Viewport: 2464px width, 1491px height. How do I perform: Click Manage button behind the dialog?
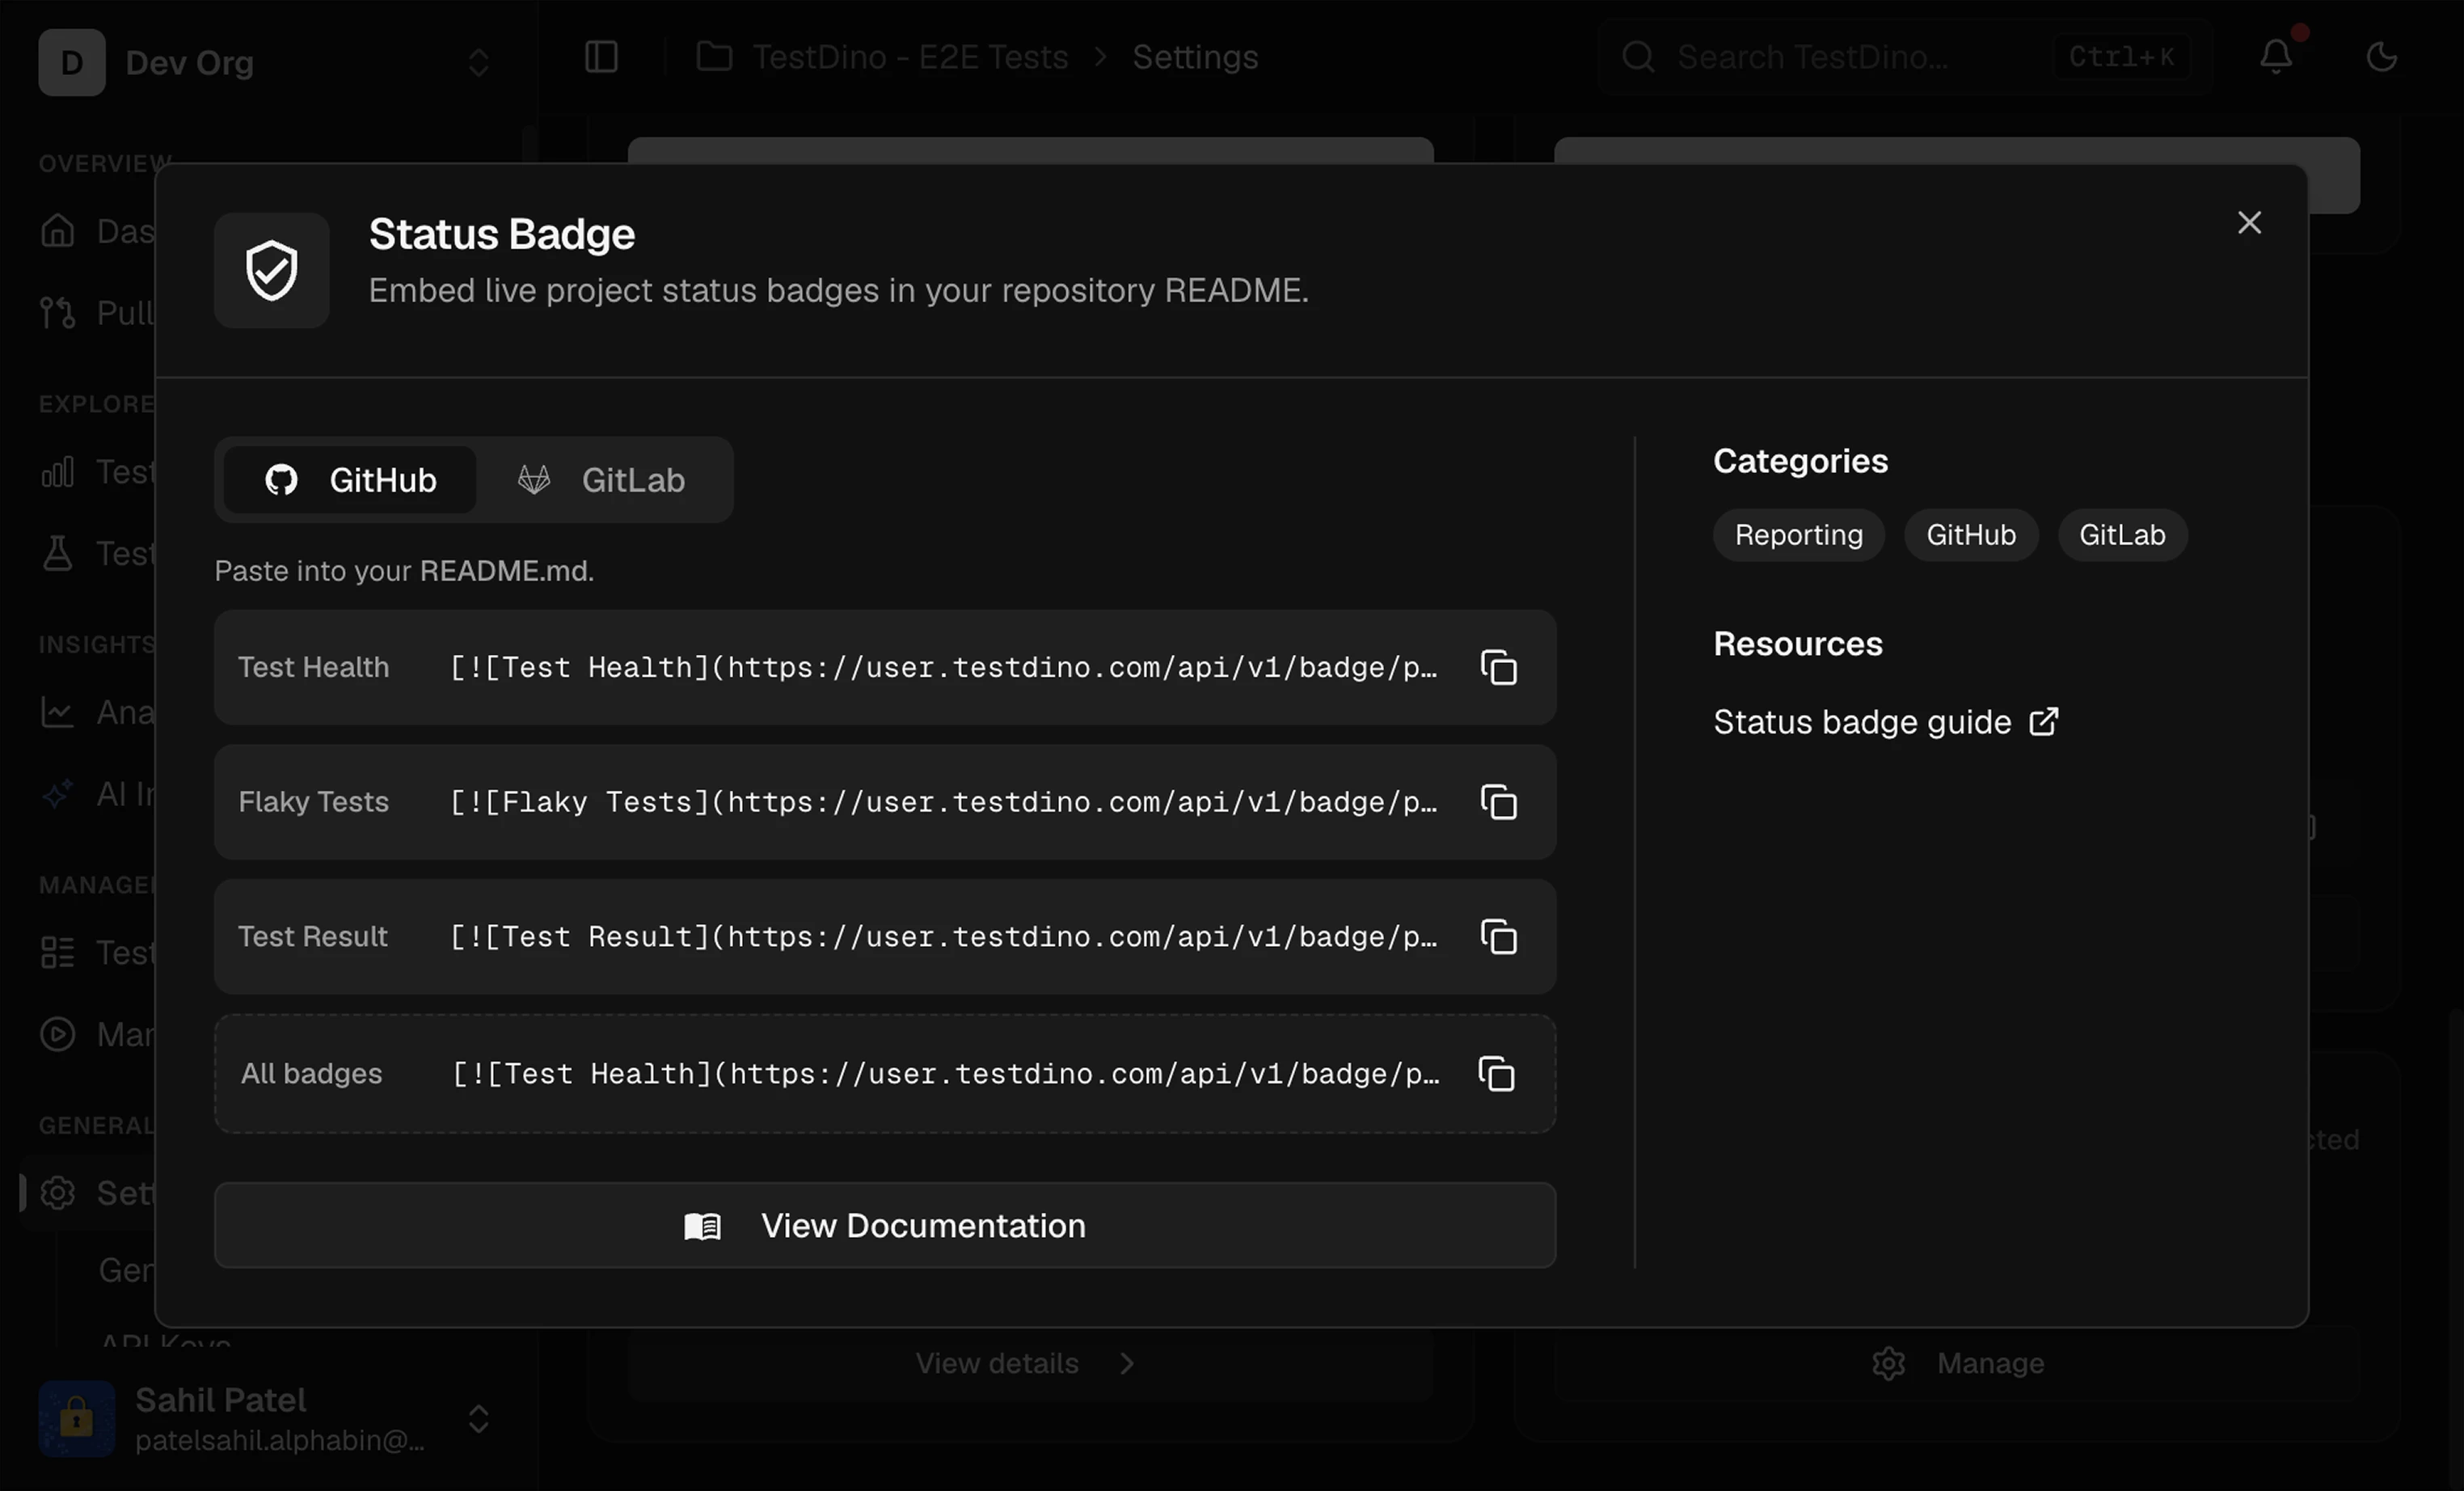click(x=1957, y=1363)
